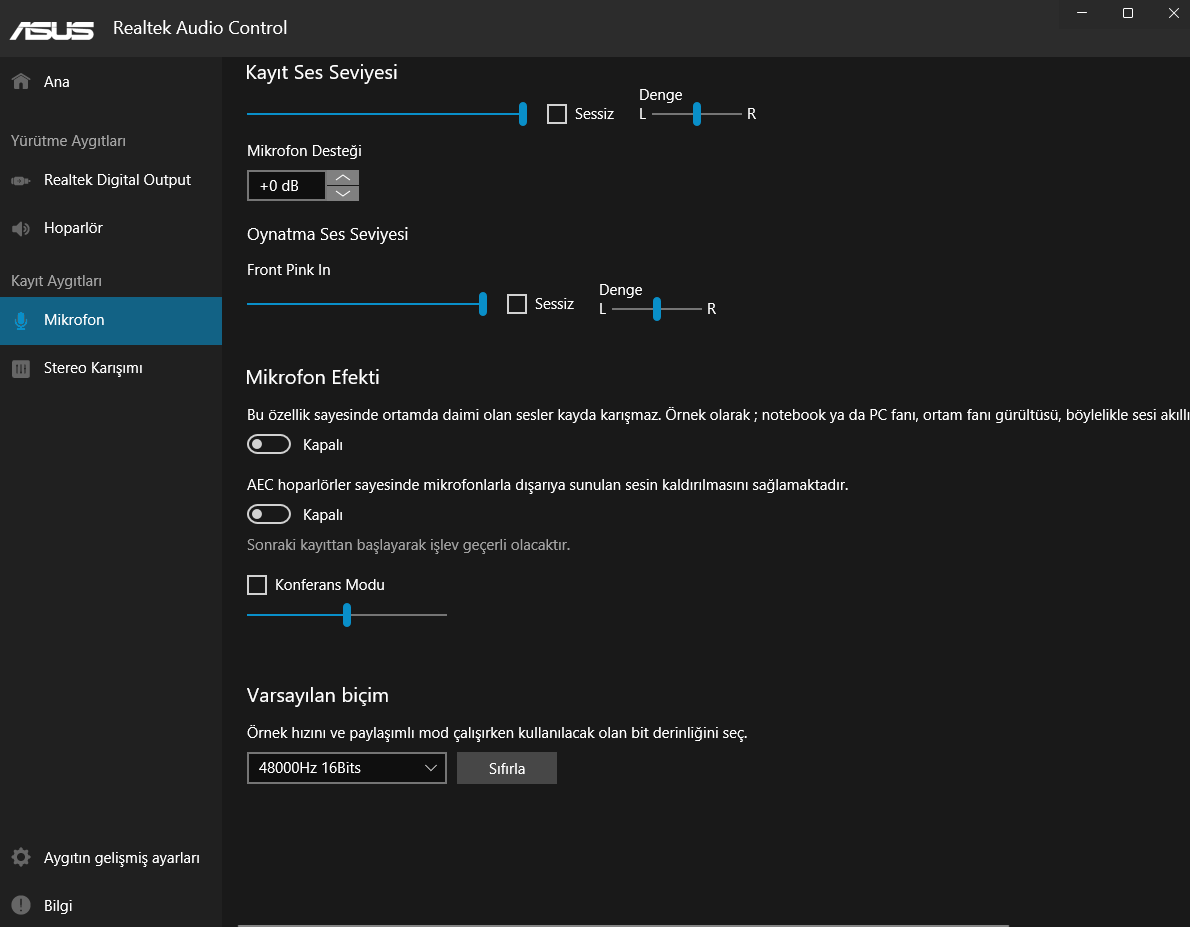The height and width of the screenshot is (927, 1190).
Task: Increase Mikrofon Desteği with up arrow
Action: click(343, 178)
